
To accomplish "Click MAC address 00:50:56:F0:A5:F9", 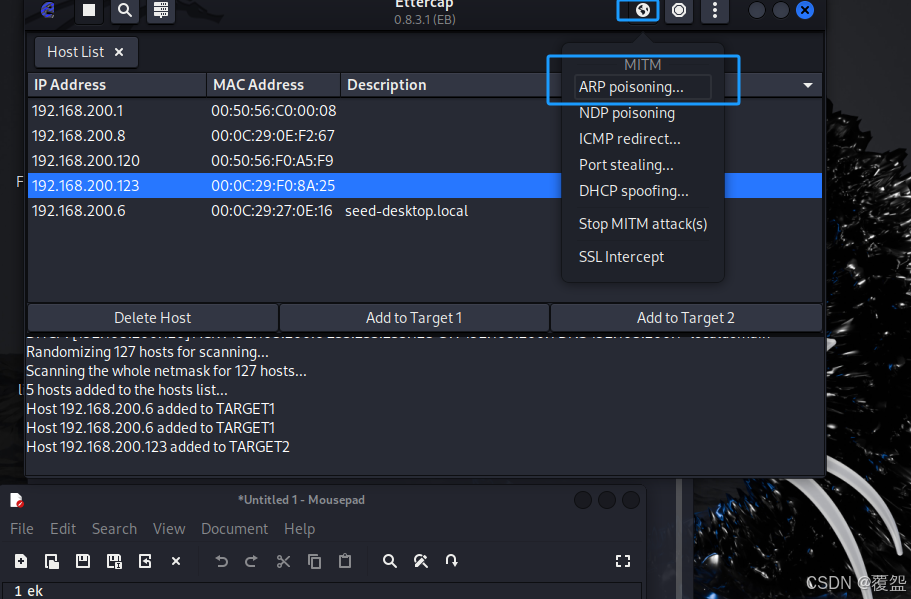I will pyautogui.click(x=272, y=161).
